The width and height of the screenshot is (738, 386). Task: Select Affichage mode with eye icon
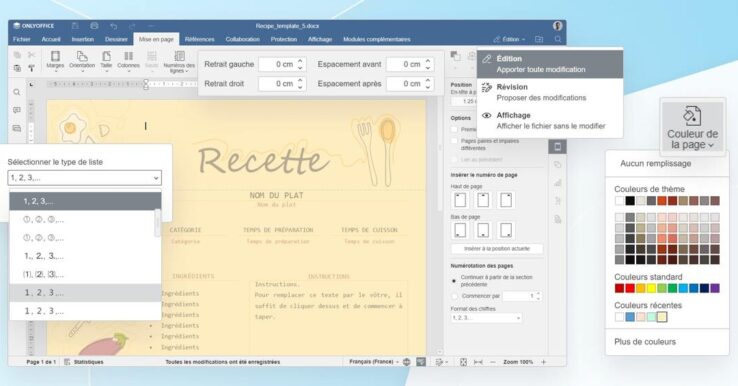click(x=550, y=121)
